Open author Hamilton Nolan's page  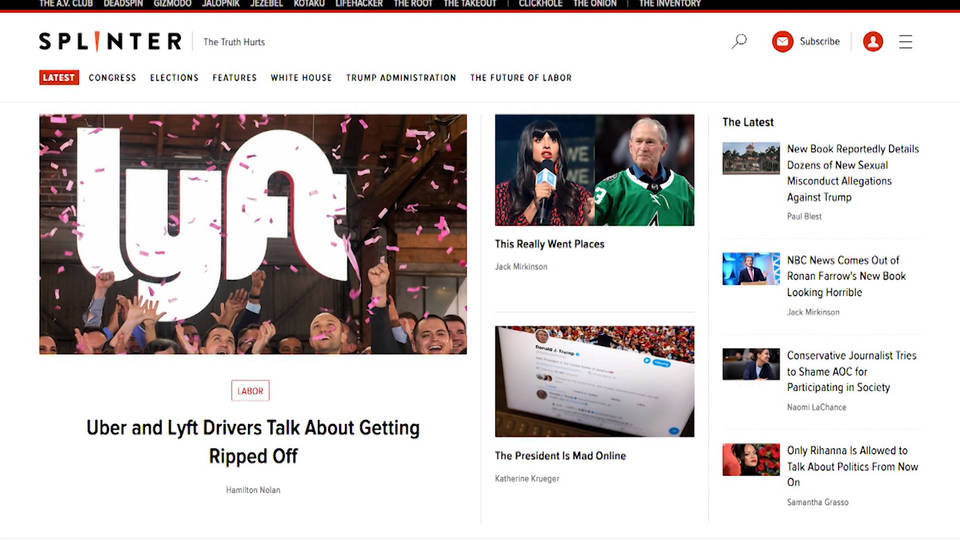tap(253, 490)
